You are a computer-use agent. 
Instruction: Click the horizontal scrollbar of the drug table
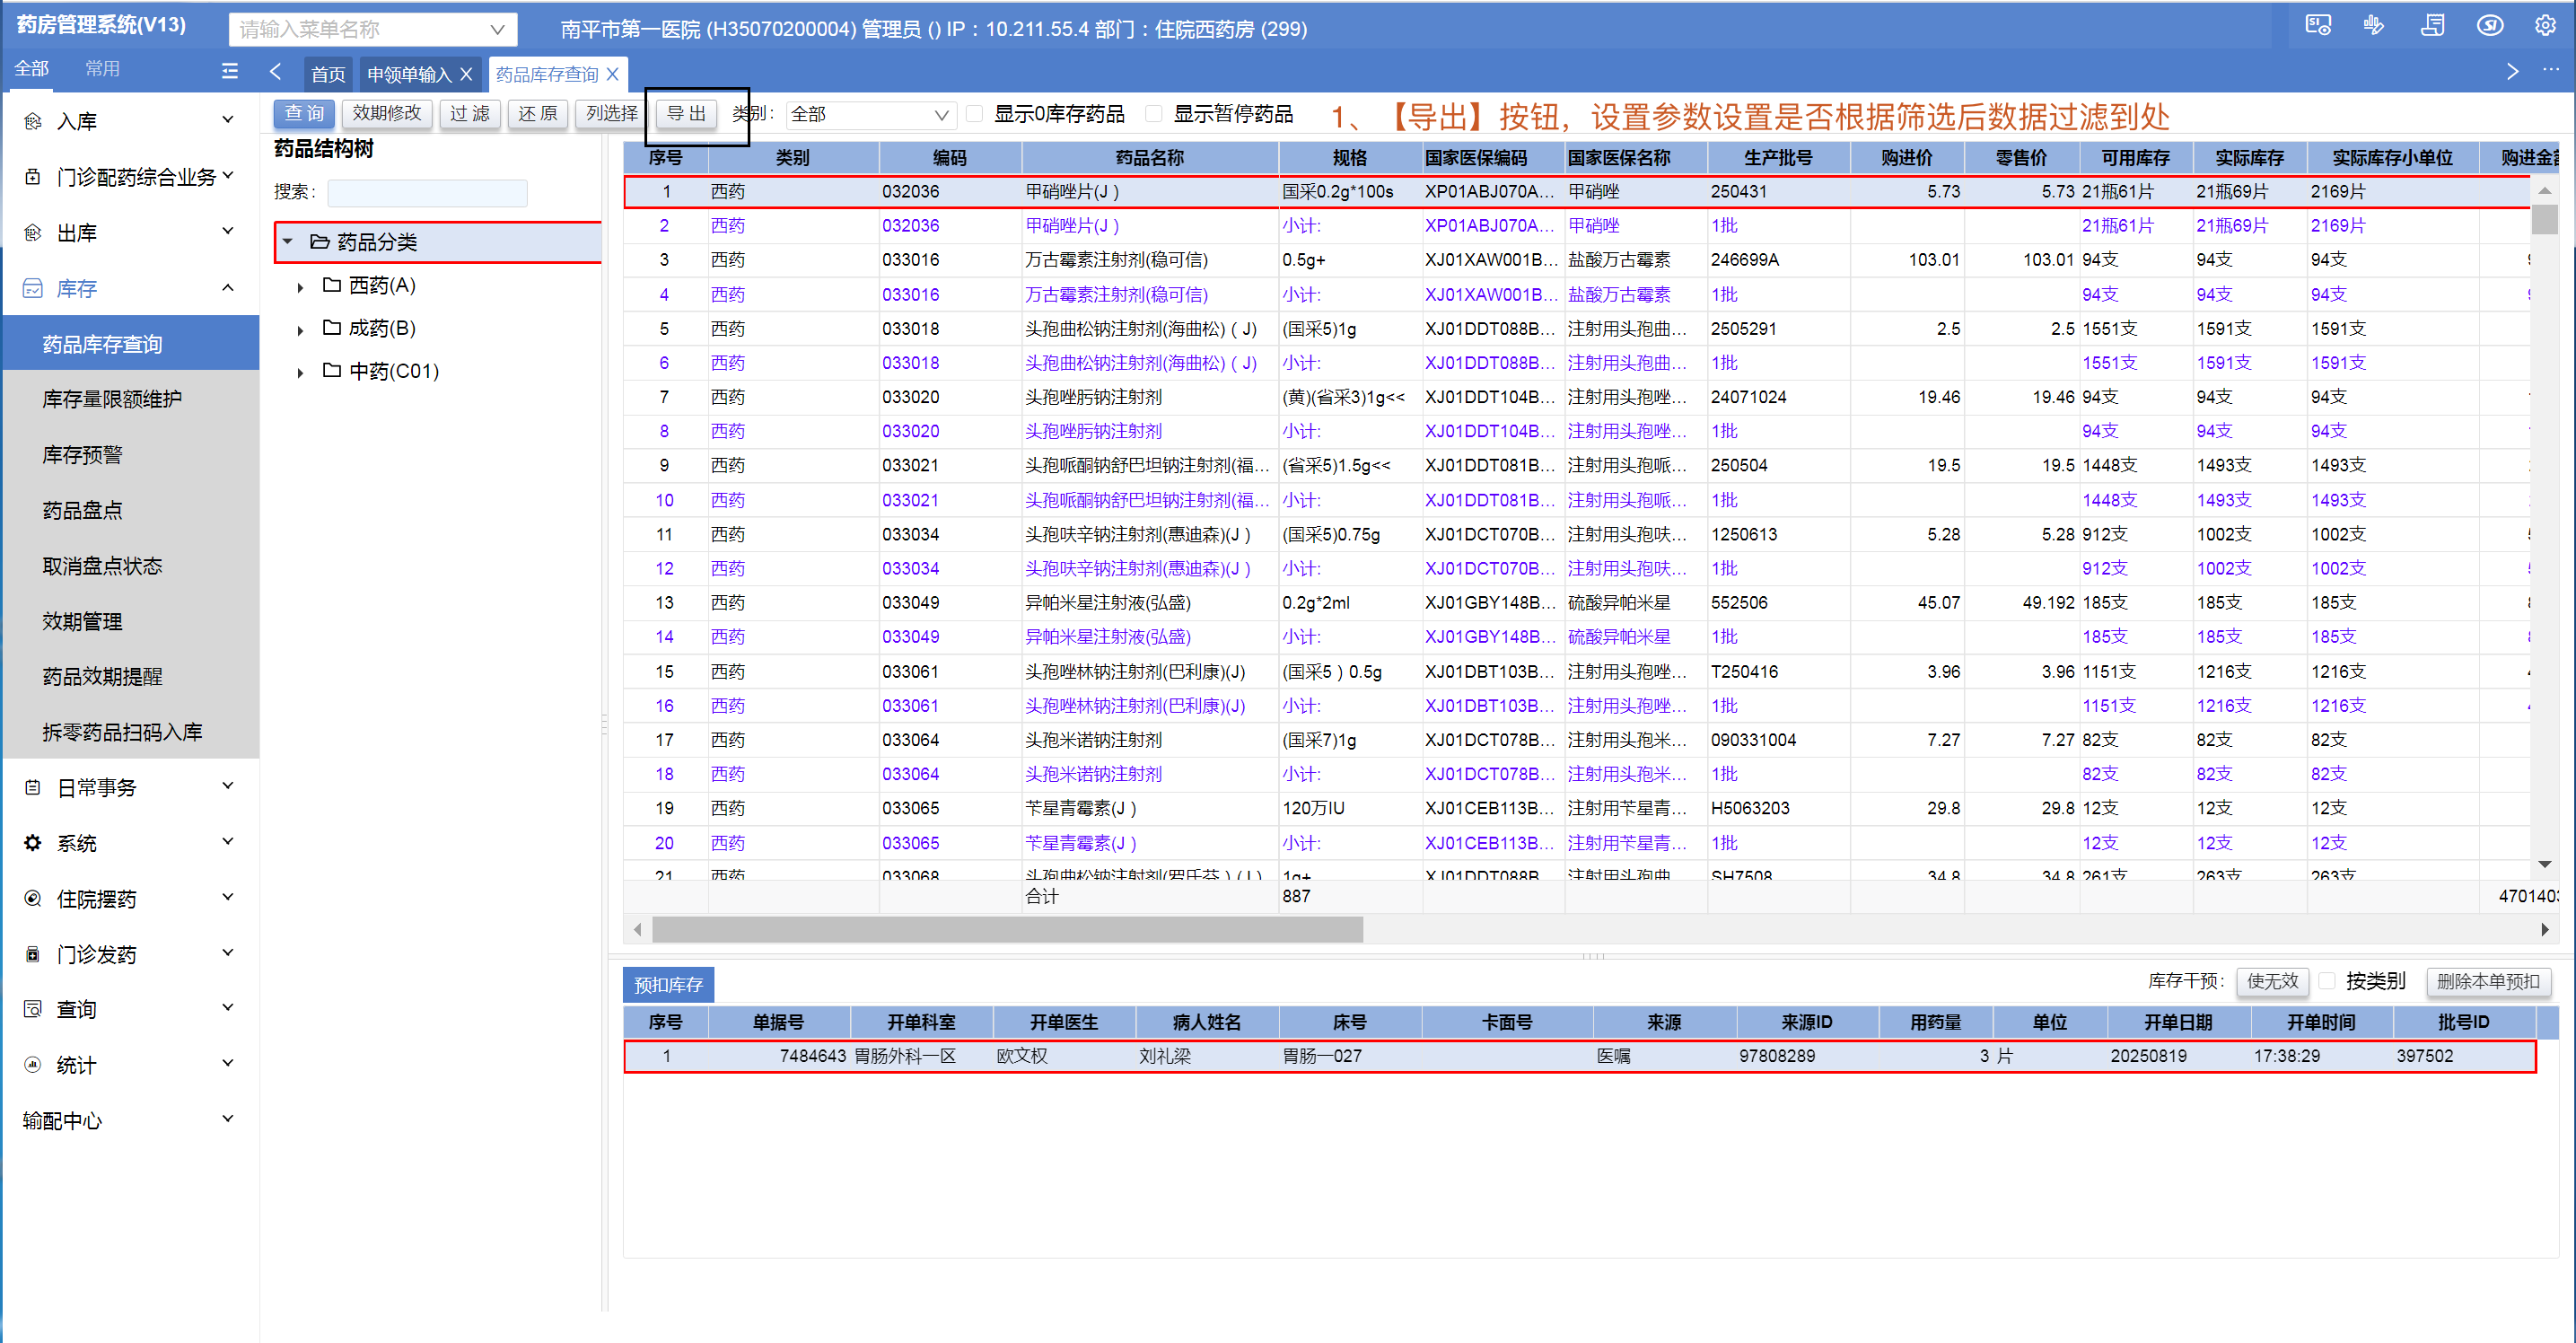(1006, 930)
